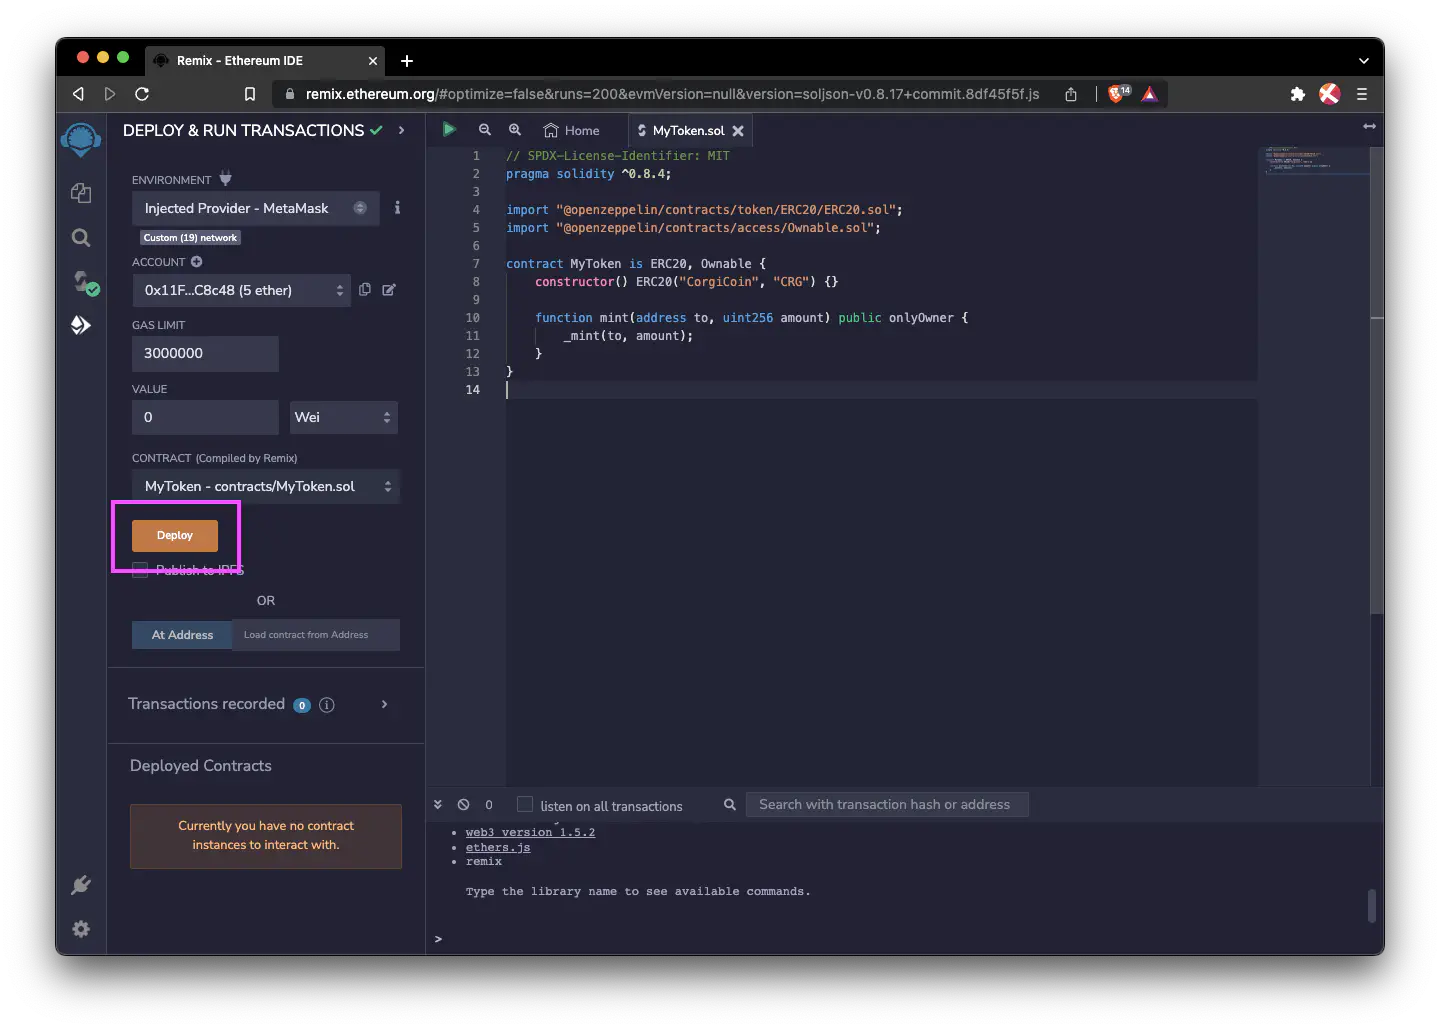Go back in browser history
Viewport: 1440px width, 1029px height.
pos(78,94)
